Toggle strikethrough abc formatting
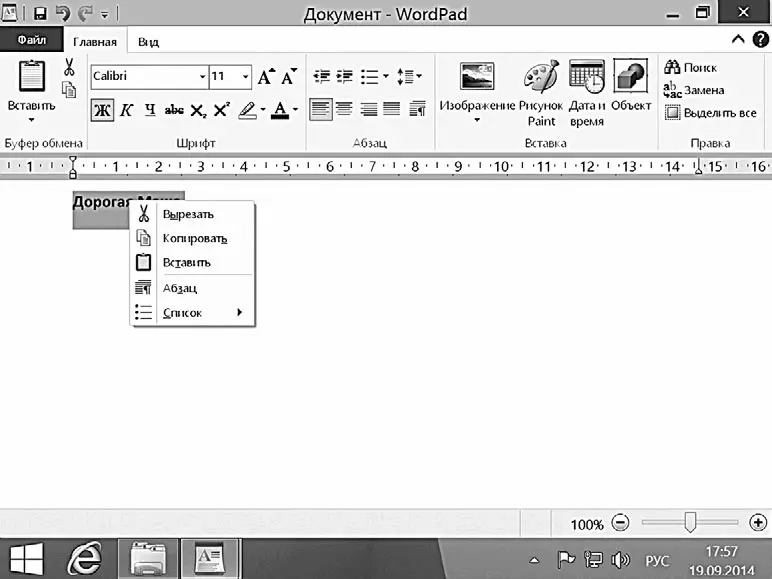 [174, 110]
